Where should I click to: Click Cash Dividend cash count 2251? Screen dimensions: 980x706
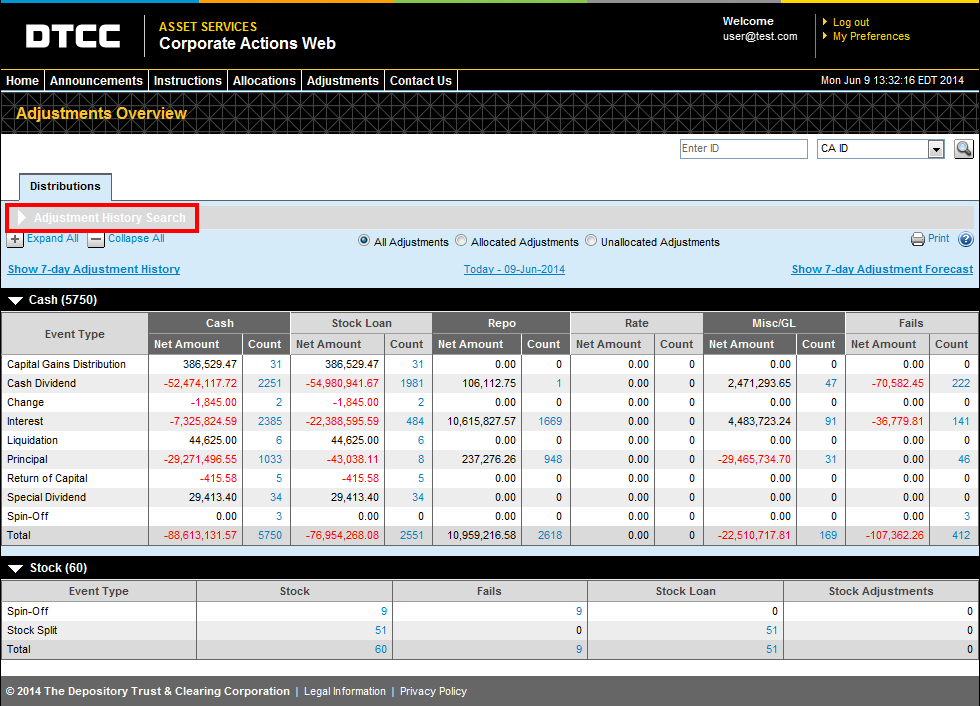pyautogui.click(x=270, y=384)
